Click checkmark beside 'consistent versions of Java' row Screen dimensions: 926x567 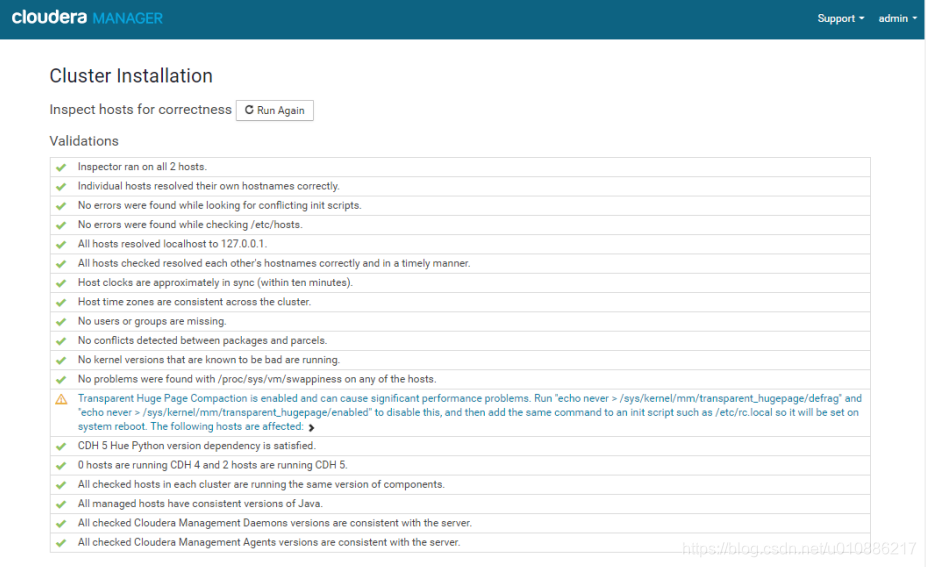(x=61, y=504)
